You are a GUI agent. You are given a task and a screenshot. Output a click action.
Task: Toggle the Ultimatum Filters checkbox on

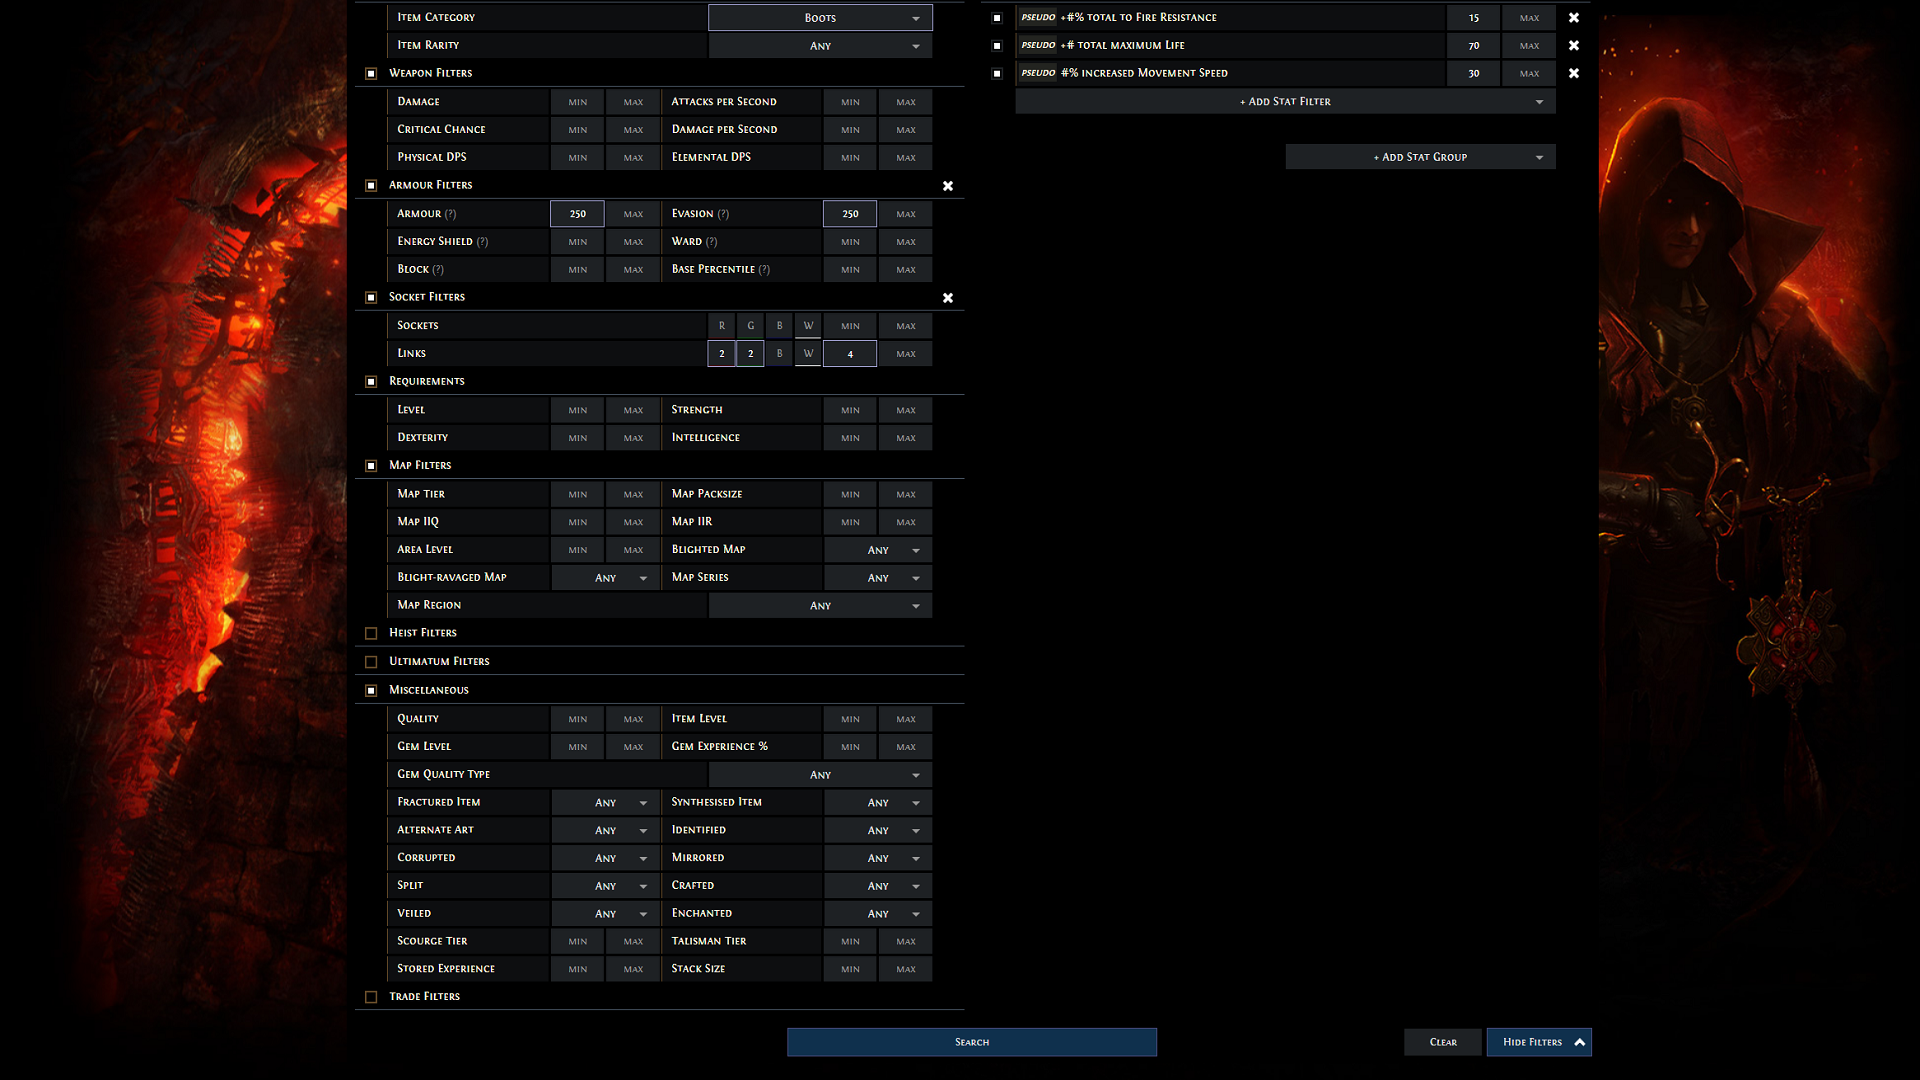pyautogui.click(x=371, y=661)
